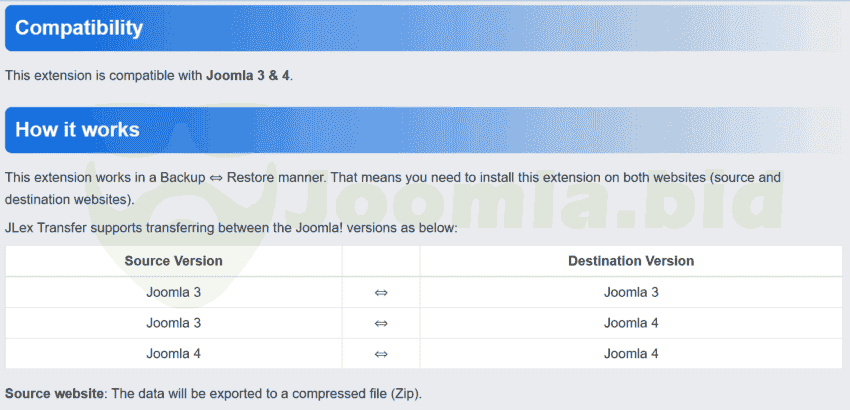The width and height of the screenshot is (850, 410).
Task: Click the ⇔ arrow in the last table row
Action: point(381,353)
